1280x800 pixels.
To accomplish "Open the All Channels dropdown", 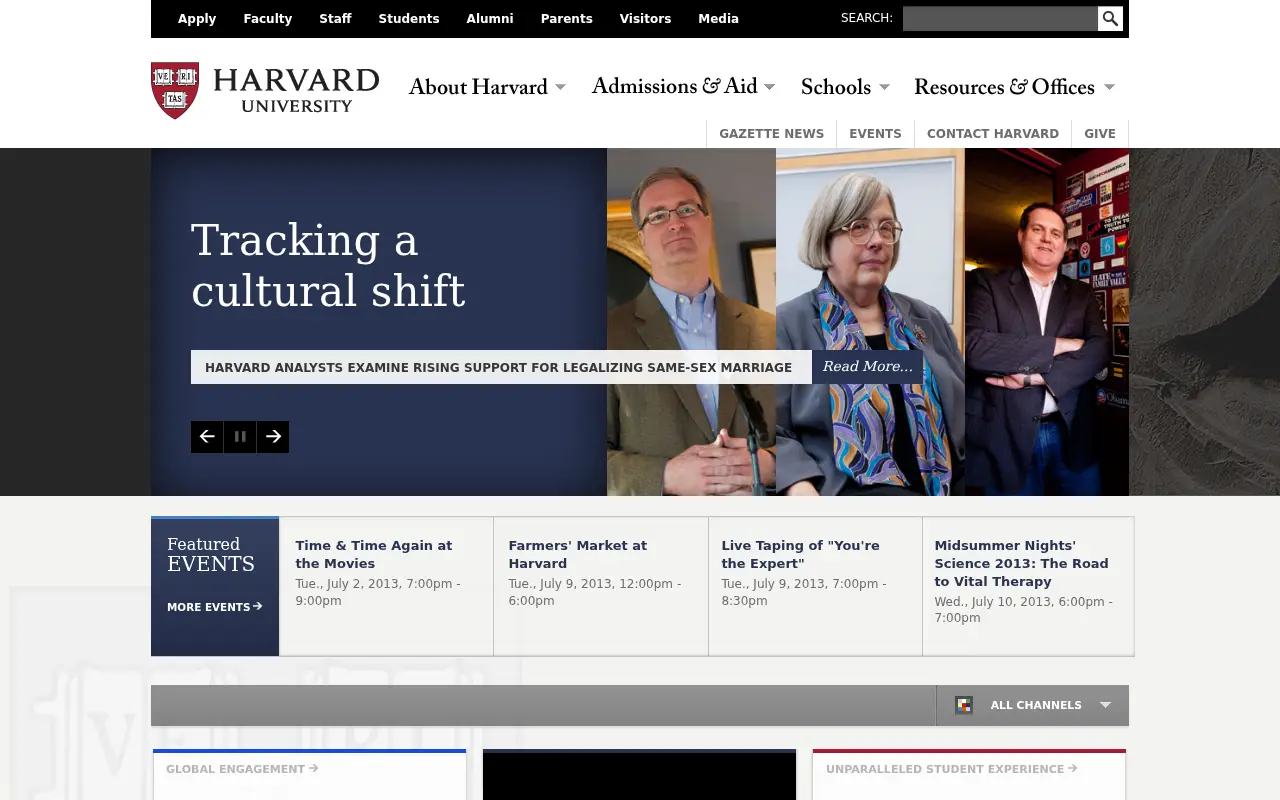I will tap(1033, 705).
